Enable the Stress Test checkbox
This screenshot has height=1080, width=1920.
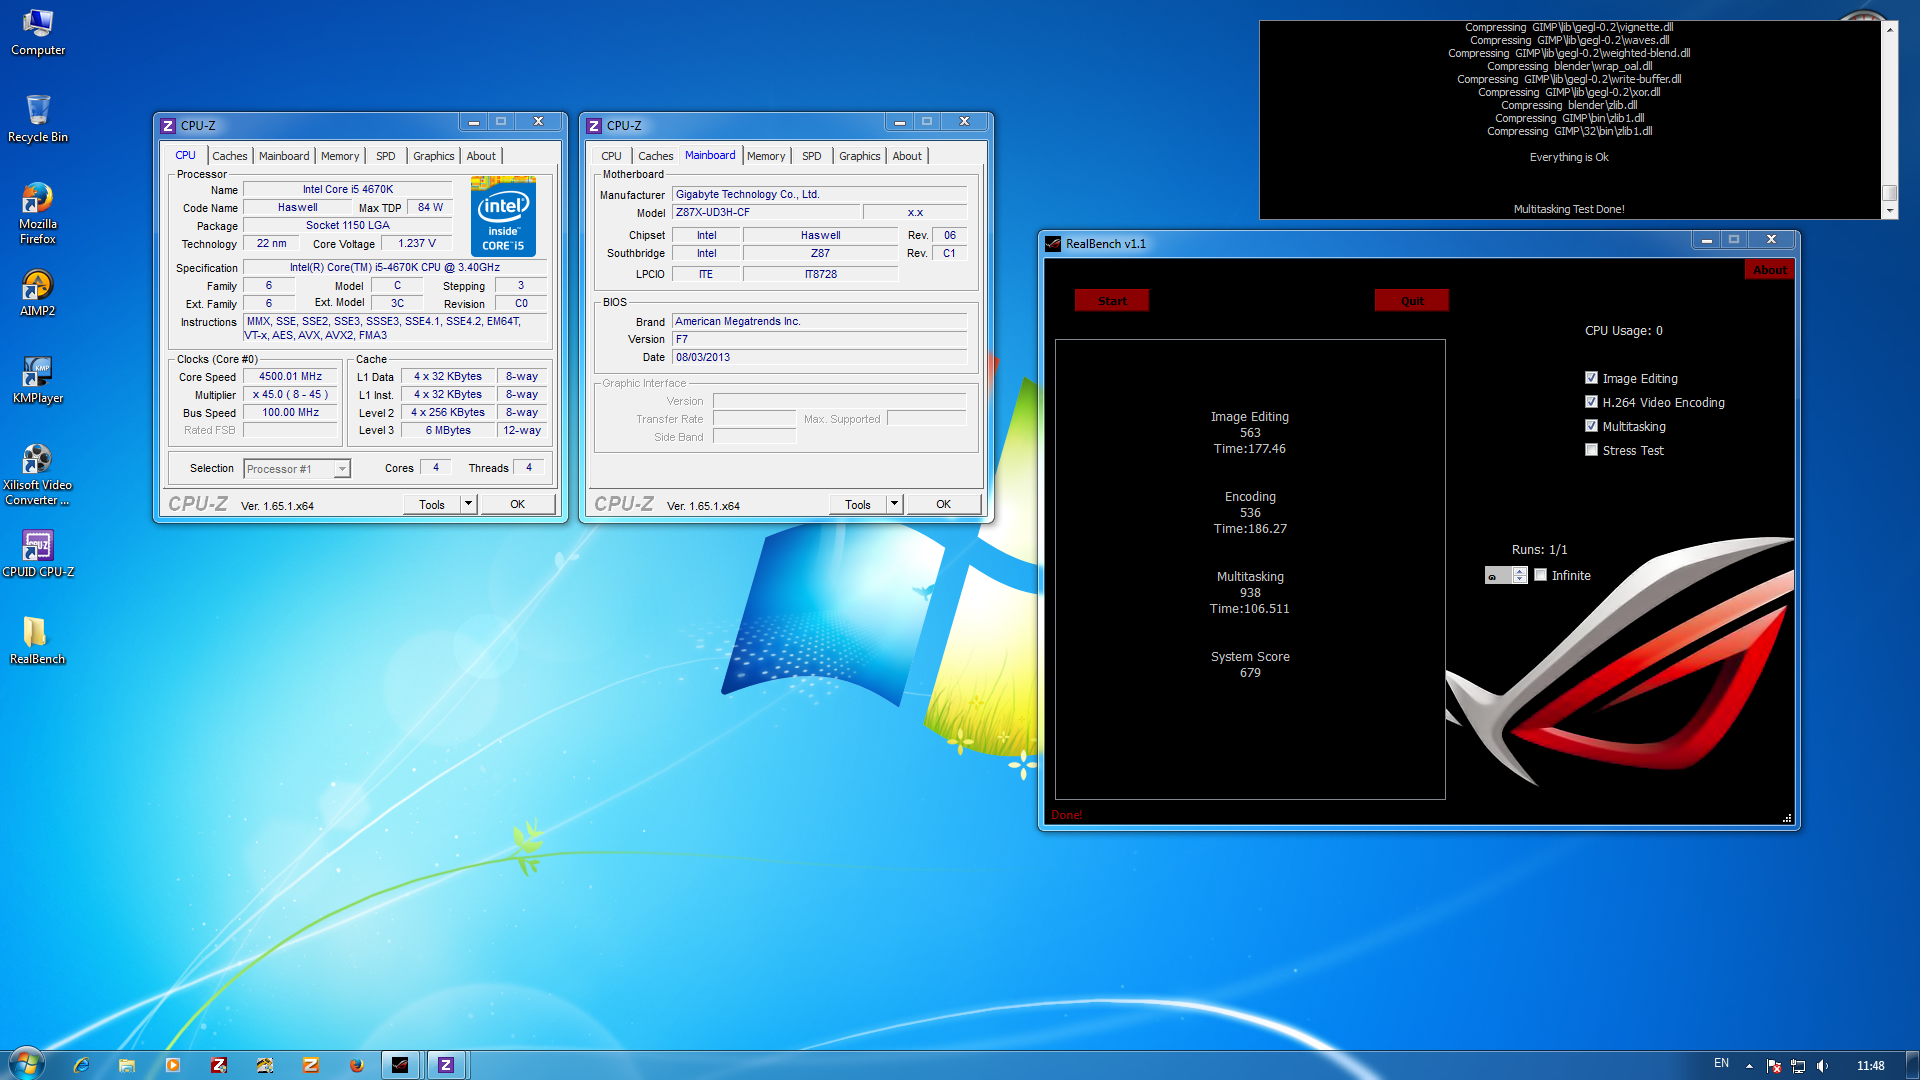[x=1591, y=450]
